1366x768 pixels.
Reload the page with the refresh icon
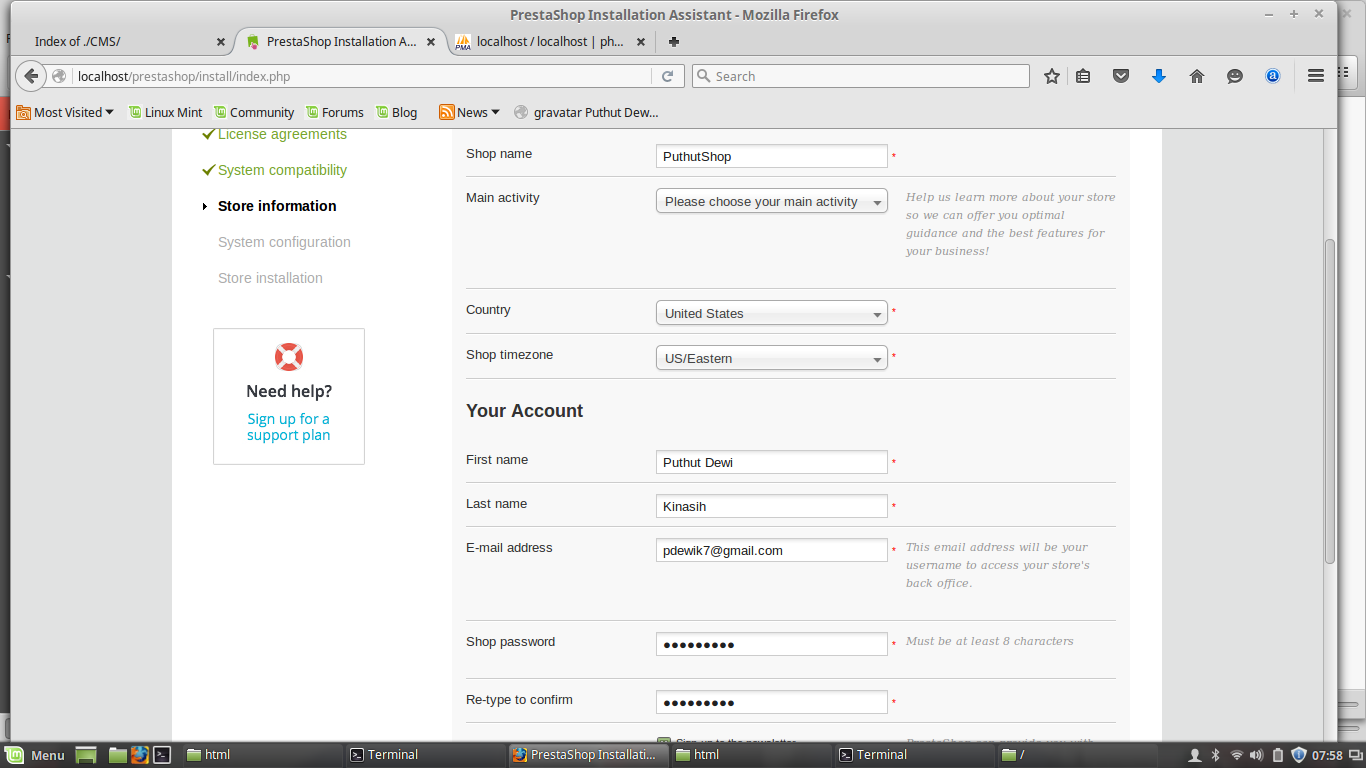(x=668, y=76)
